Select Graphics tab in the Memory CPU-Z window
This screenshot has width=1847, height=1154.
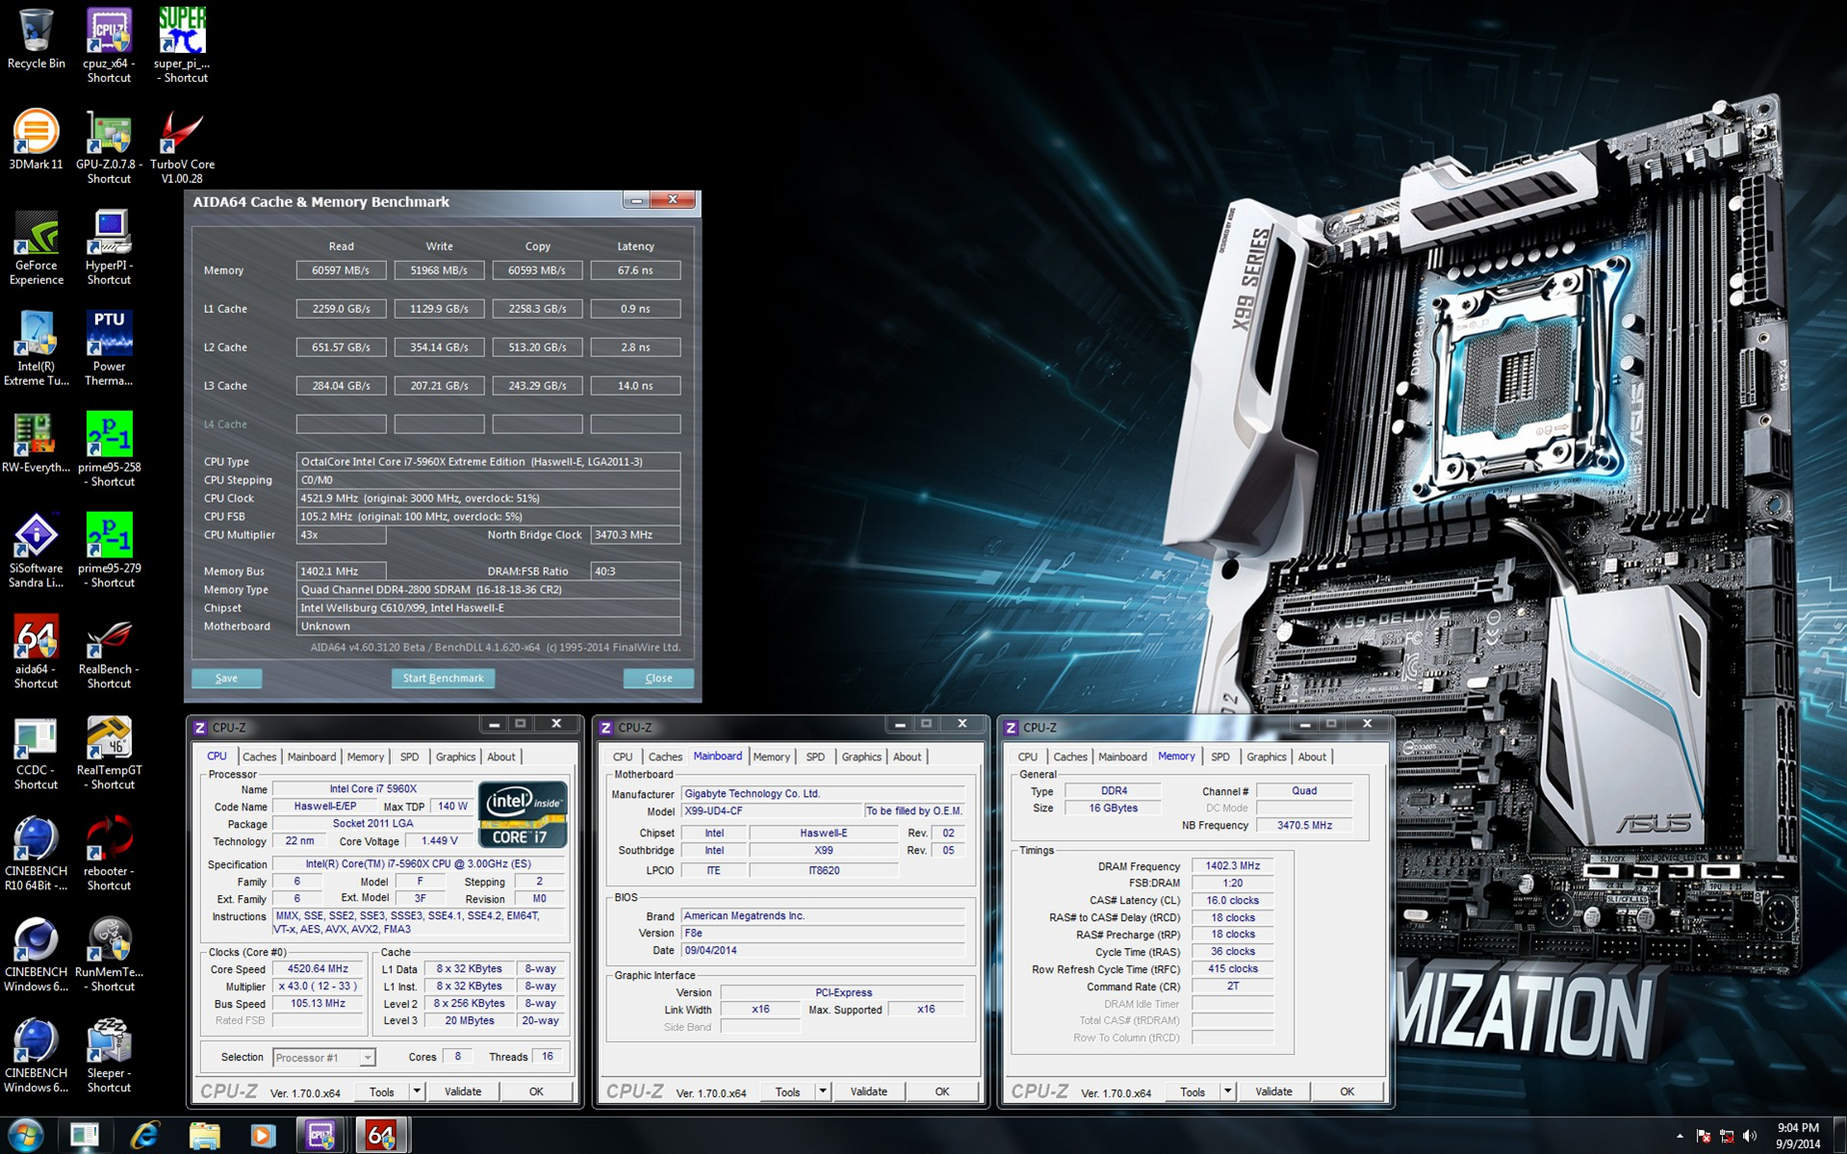click(x=1266, y=757)
